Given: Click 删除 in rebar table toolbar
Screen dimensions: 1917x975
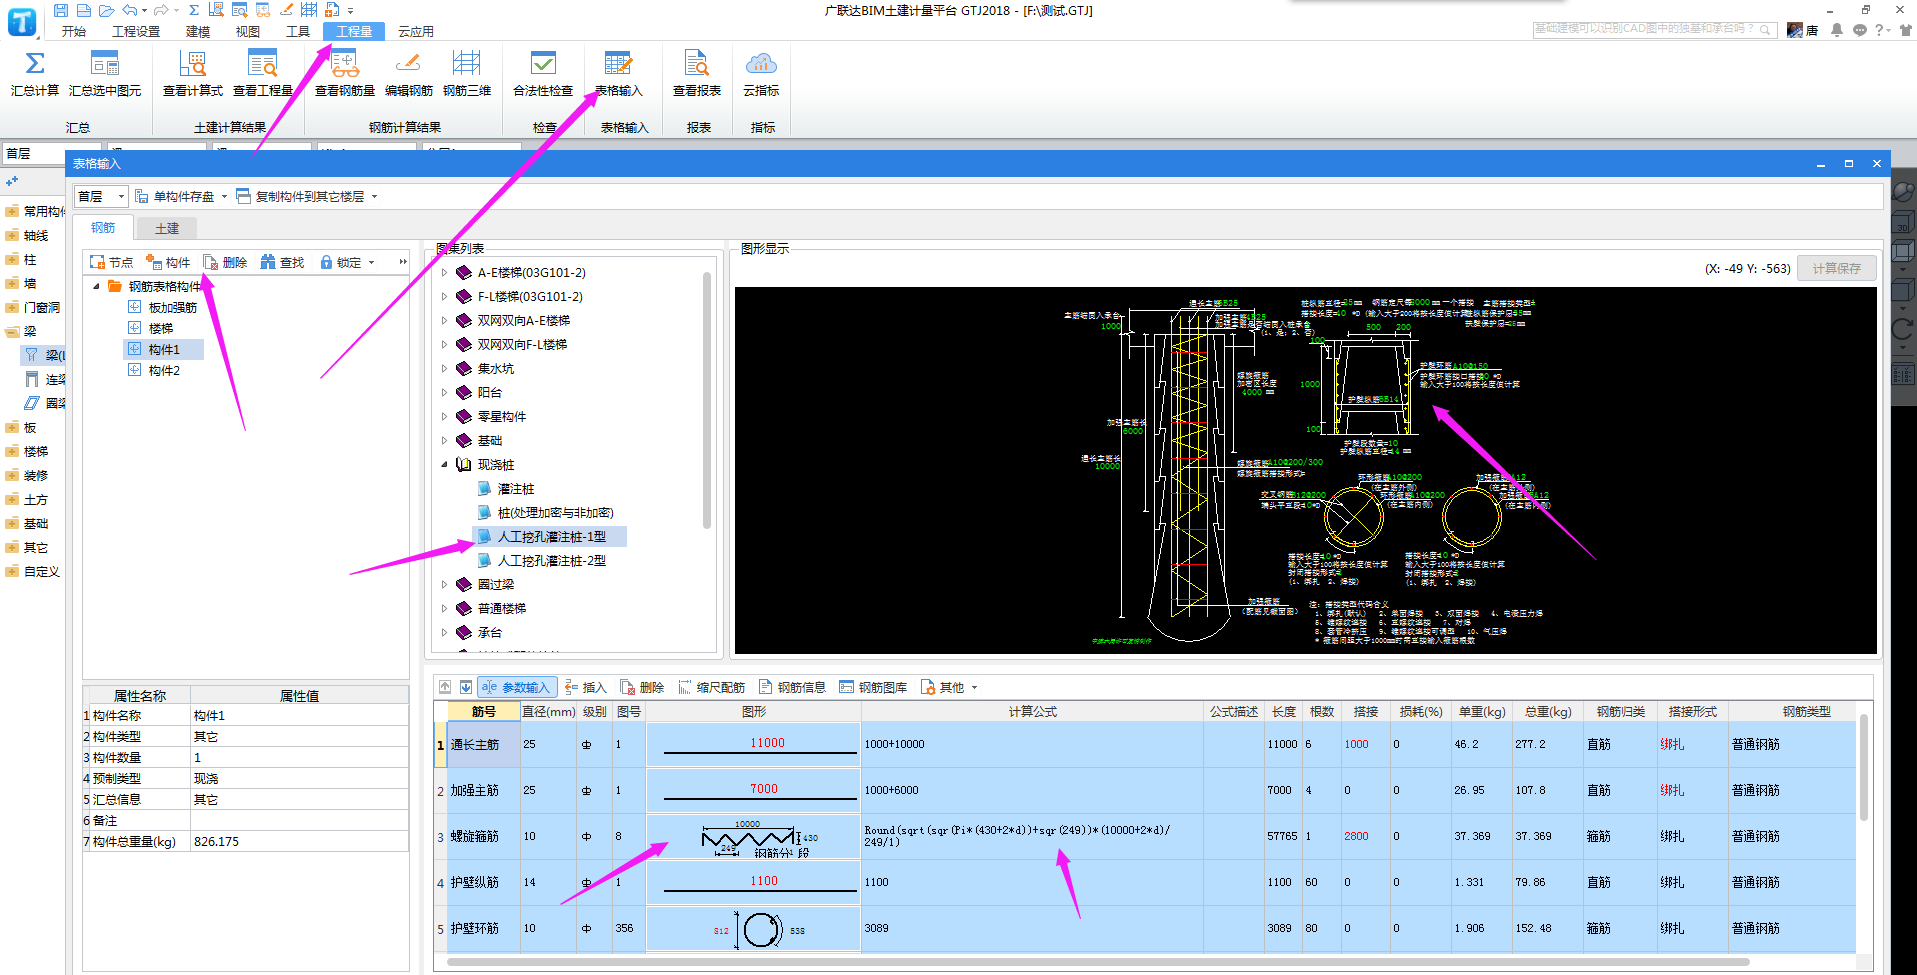Looking at the screenshot, I should point(642,687).
